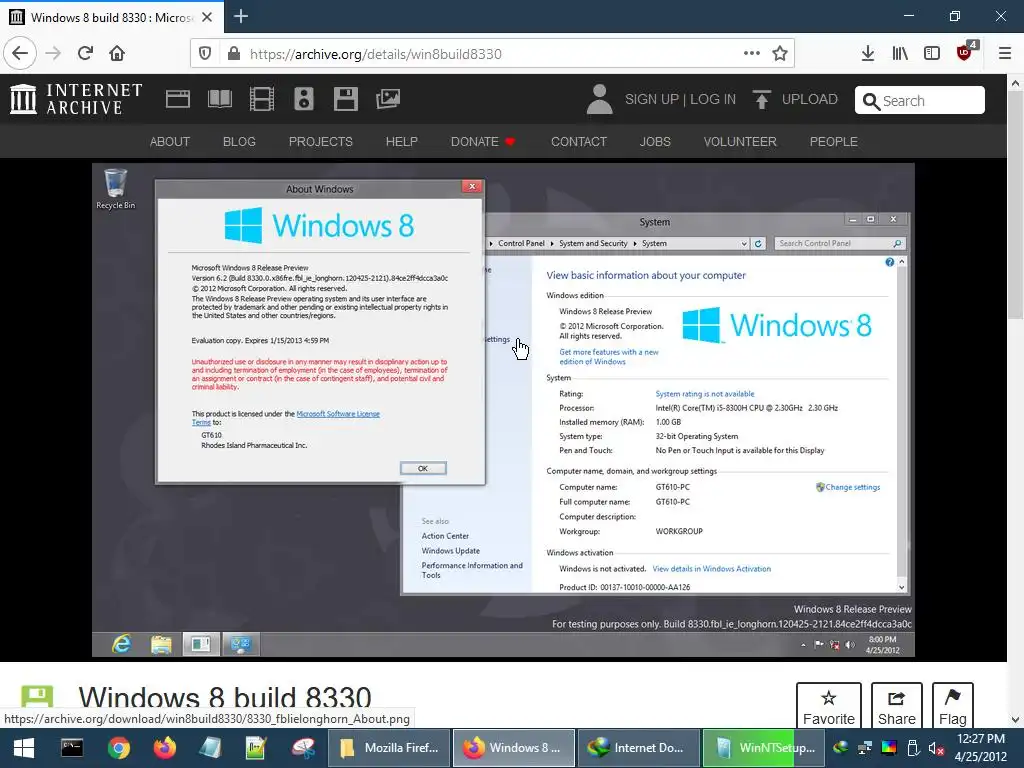Open the Firefox hamburger menu
Screen dimensions: 1024x768
[x=1005, y=54]
